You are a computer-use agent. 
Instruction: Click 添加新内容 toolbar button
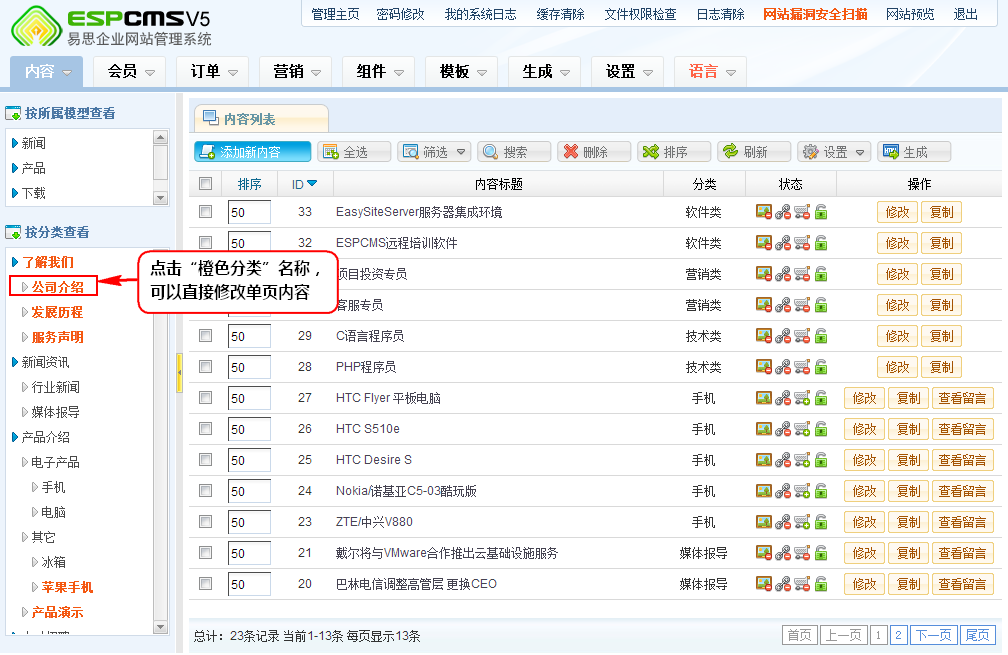point(252,152)
